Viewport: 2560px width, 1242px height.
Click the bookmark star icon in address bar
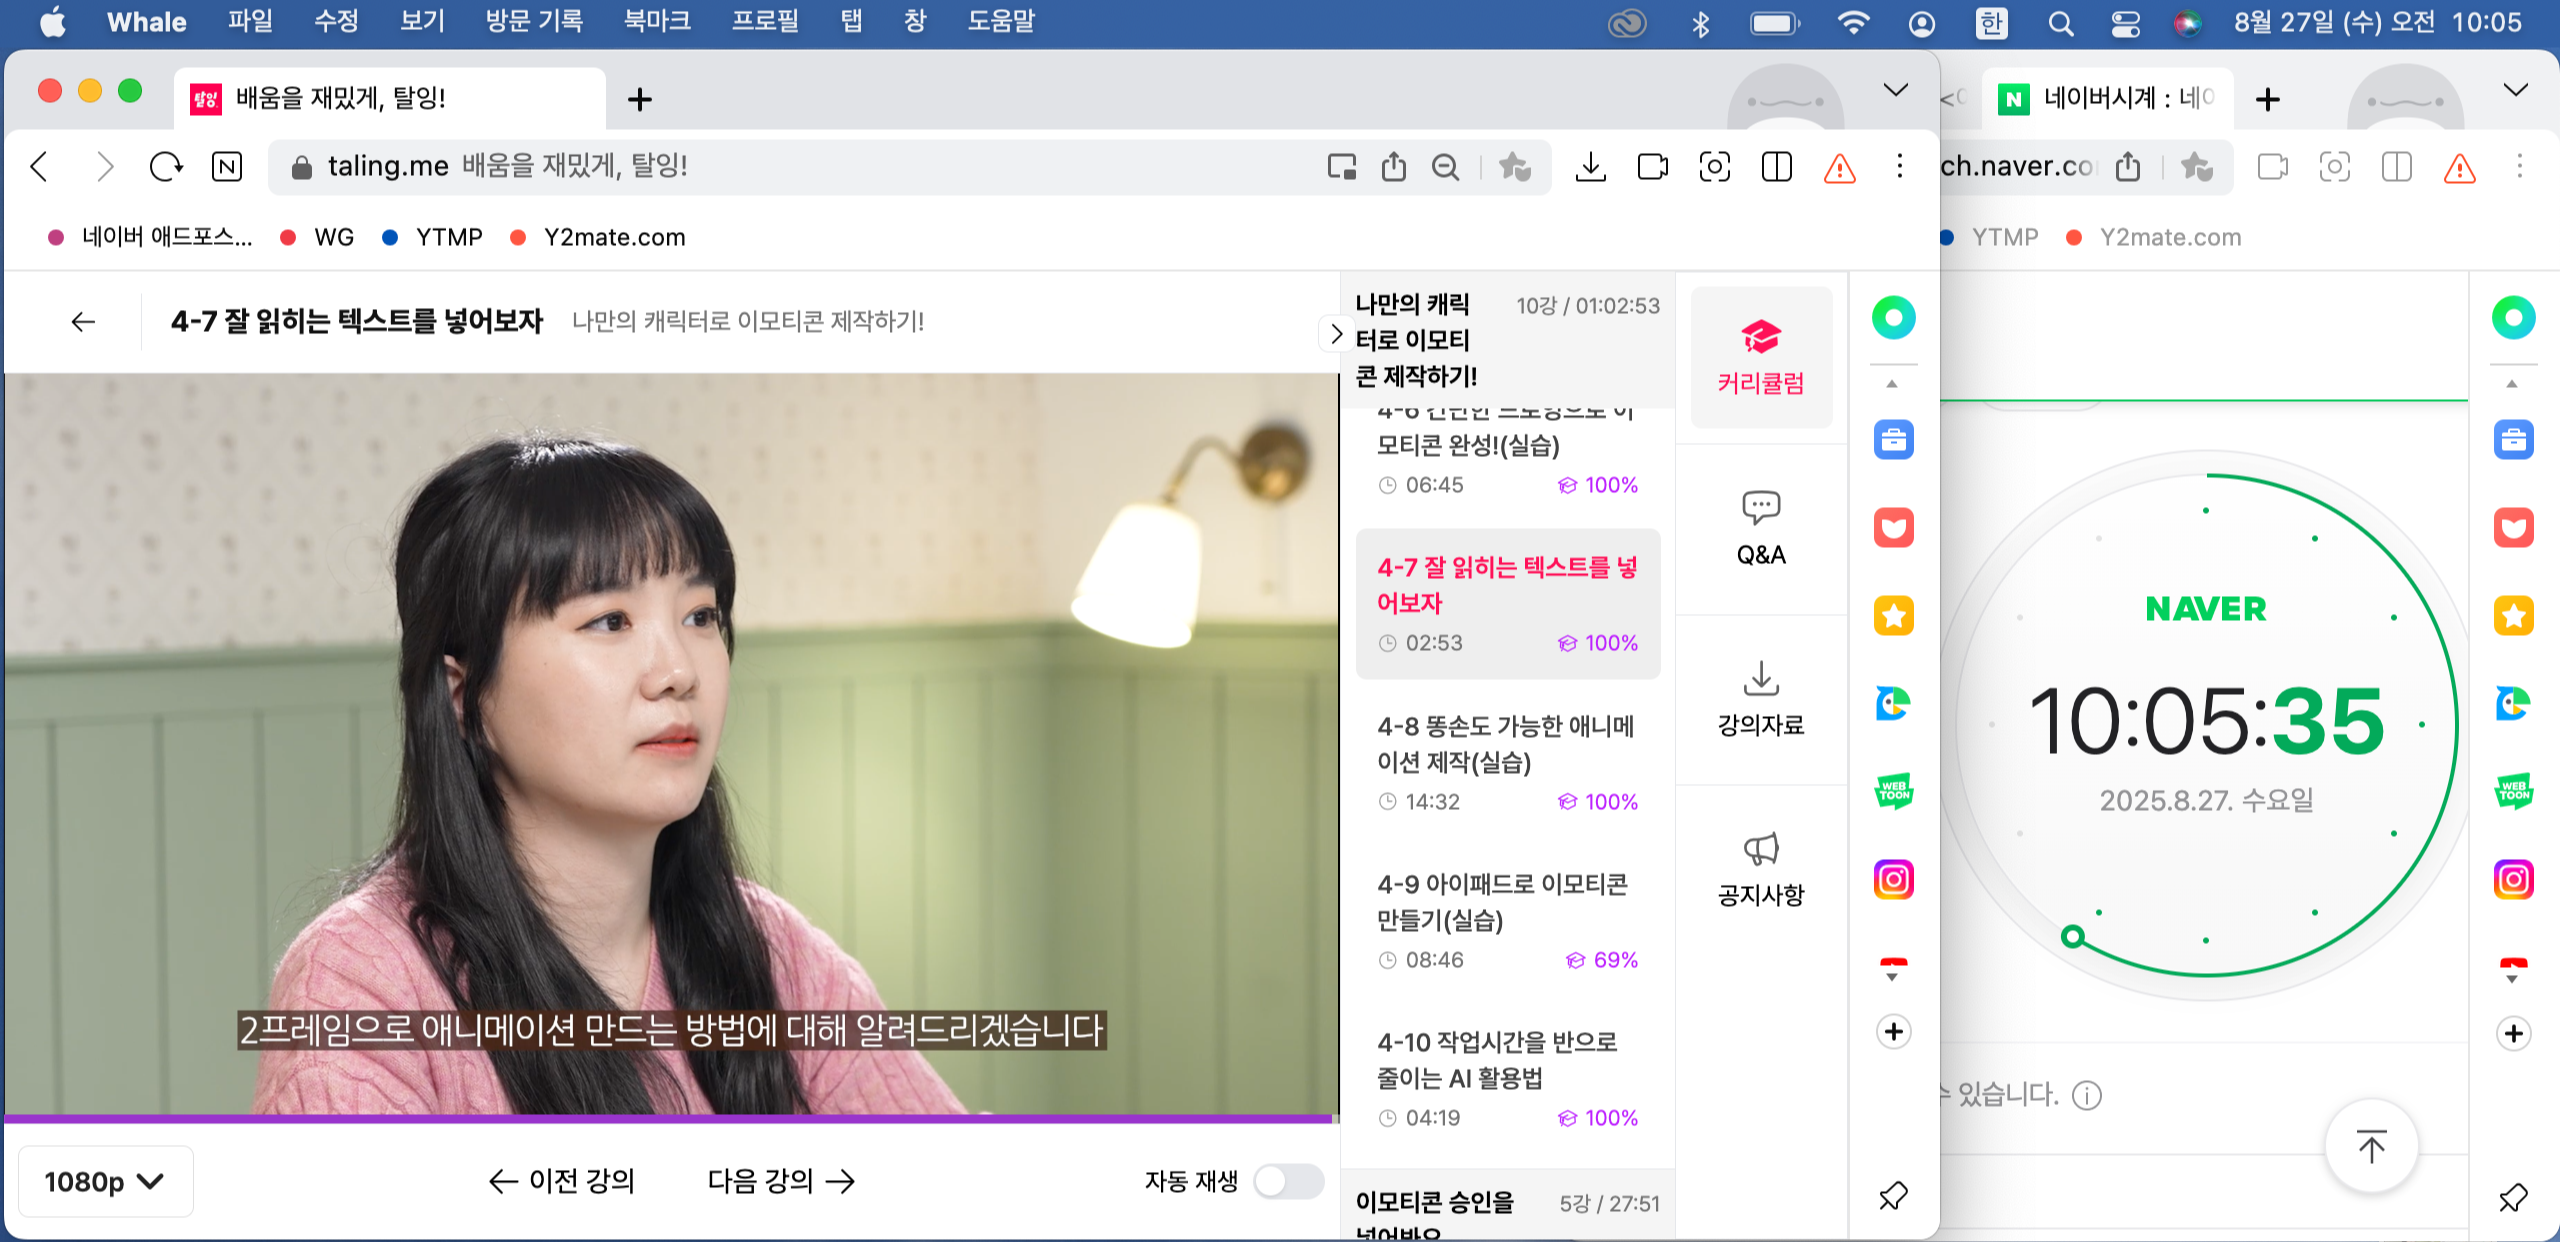[1514, 167]
